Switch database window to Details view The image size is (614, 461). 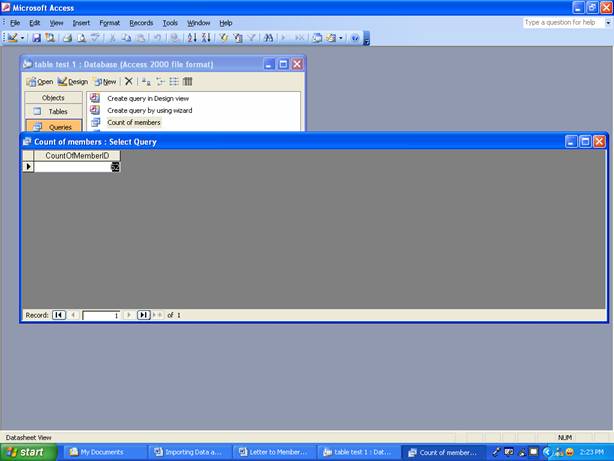point(188,81)
